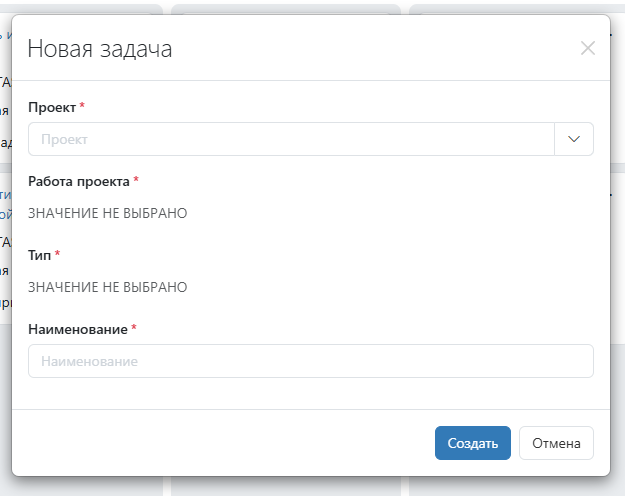
Task: Click the Создать button
Action: [x=473, y=443]
